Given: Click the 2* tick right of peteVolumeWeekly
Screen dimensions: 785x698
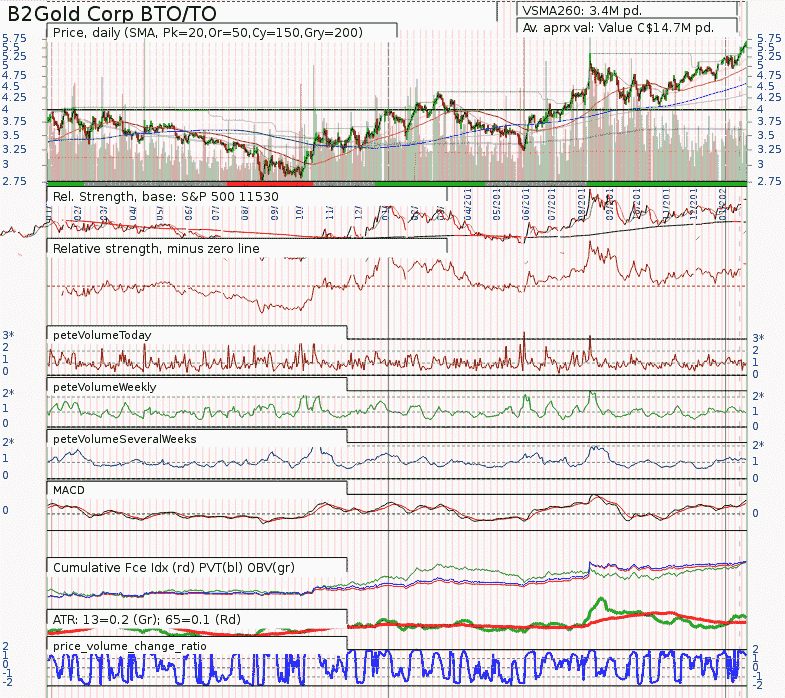Looking at the screenshot, I should [x=758, y=396].
